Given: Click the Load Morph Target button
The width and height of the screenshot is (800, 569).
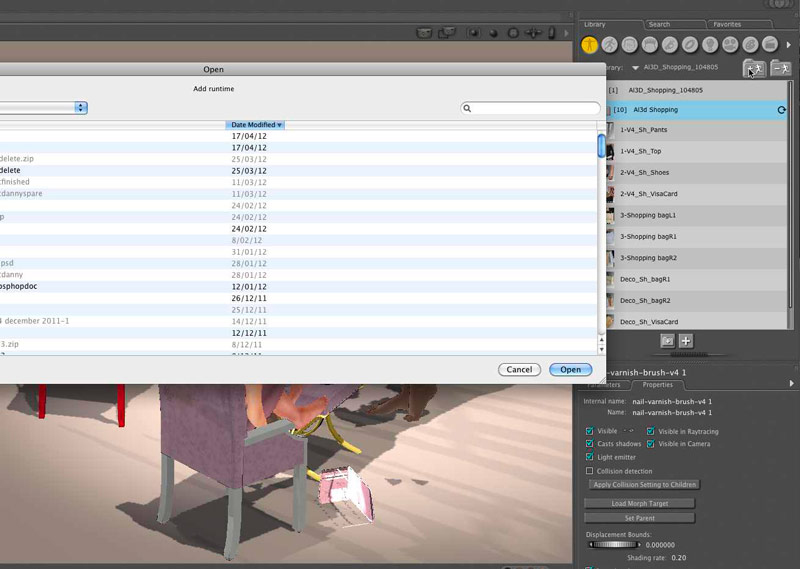Looking at the screenshot, I should pyautogui.click(x=639, y=503).
